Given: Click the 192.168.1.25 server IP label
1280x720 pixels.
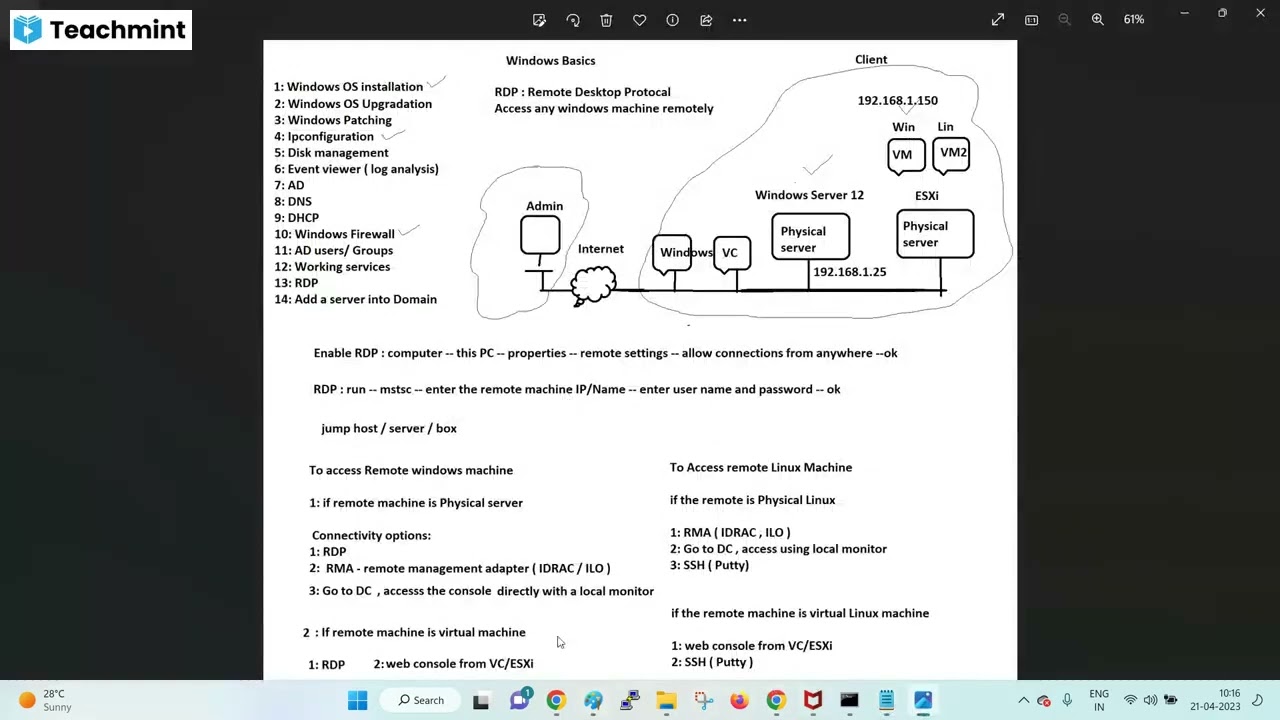Looking at the screenshot, I should click(x=849, y=272).
